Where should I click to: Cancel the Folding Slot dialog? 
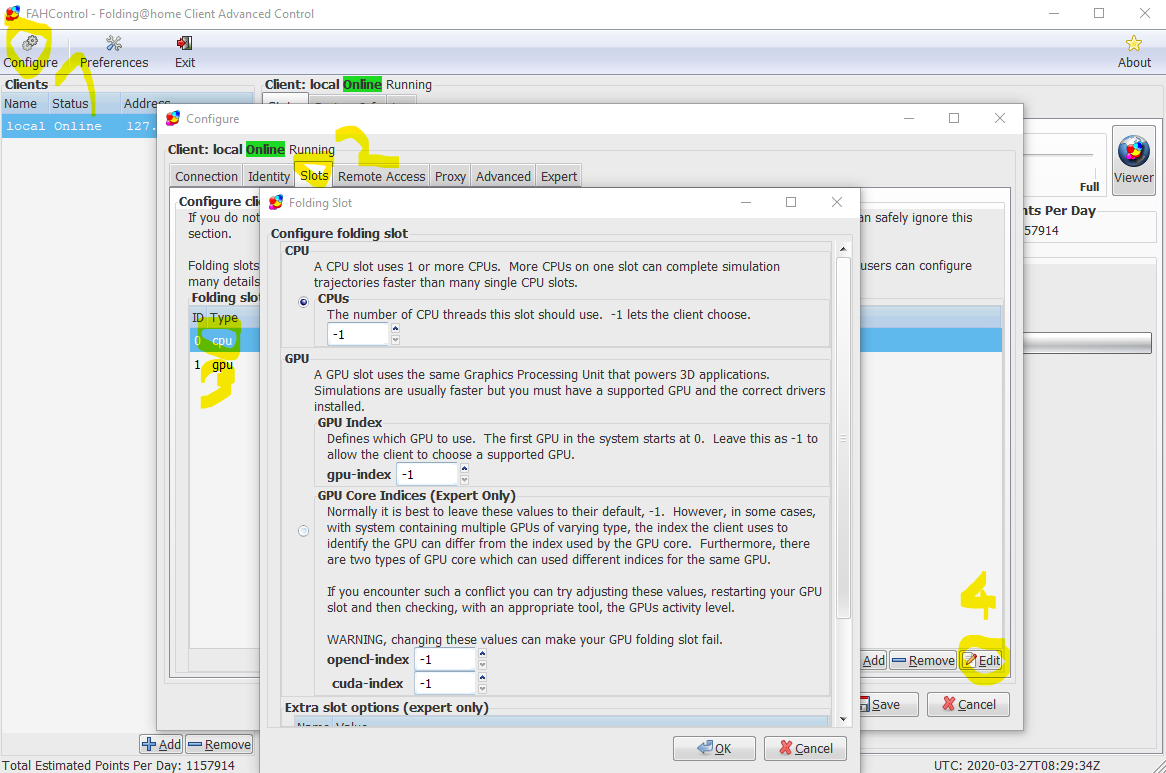(804, 748)
